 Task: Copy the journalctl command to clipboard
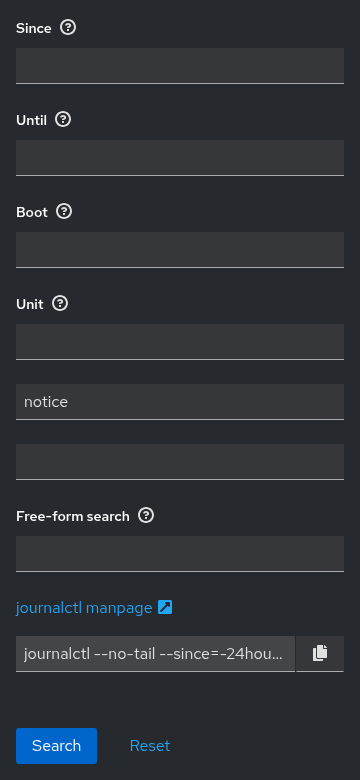pos(320,654)
